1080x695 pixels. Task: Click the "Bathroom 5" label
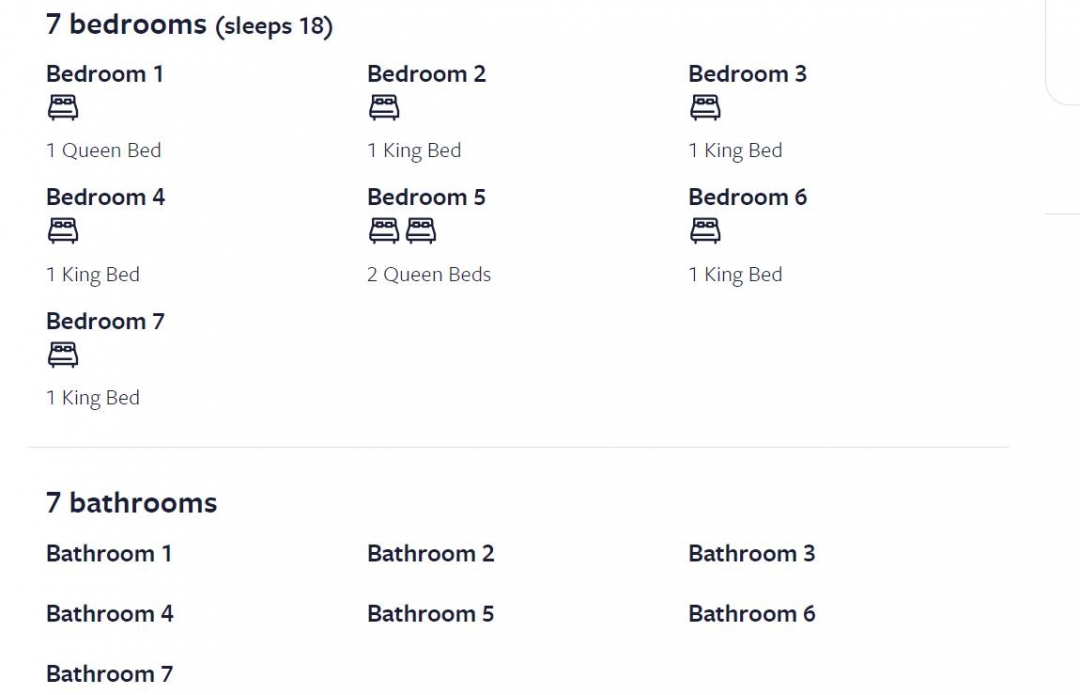click(x=430, y=613)
